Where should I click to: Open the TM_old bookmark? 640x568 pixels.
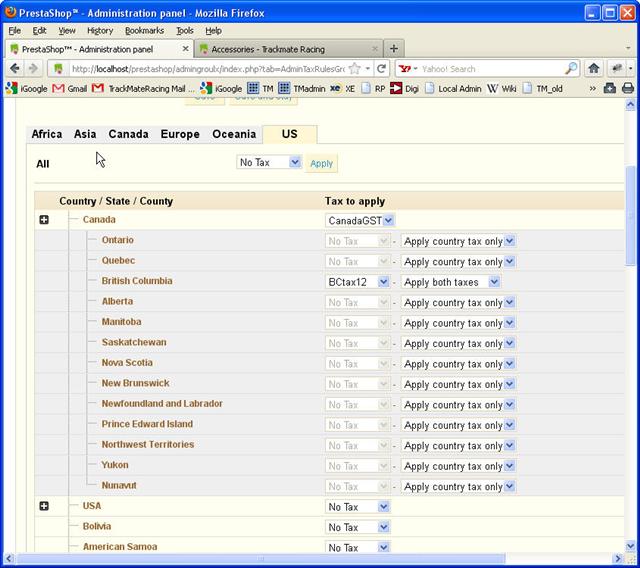543,89
